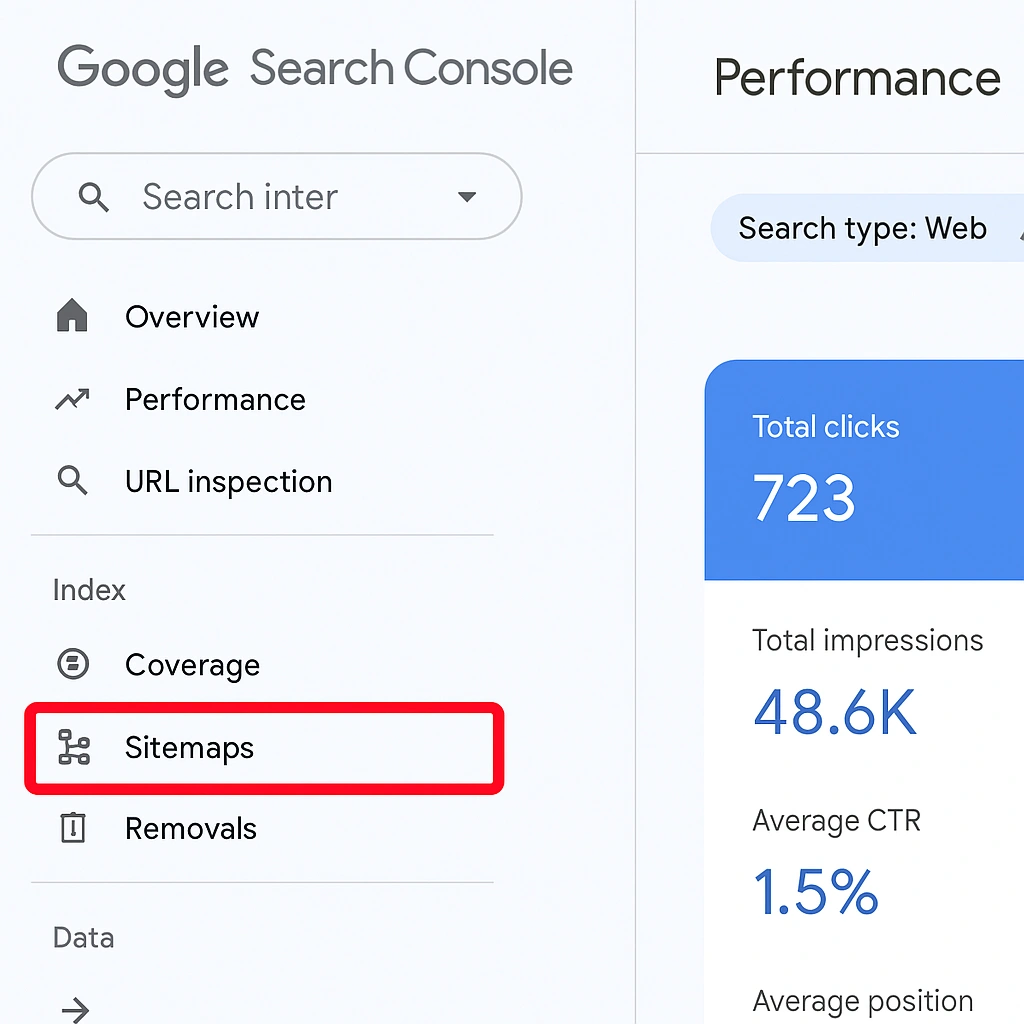Click the Overview home icon
Screen dimensions: 1024x1024
click(x=73, y=317)
